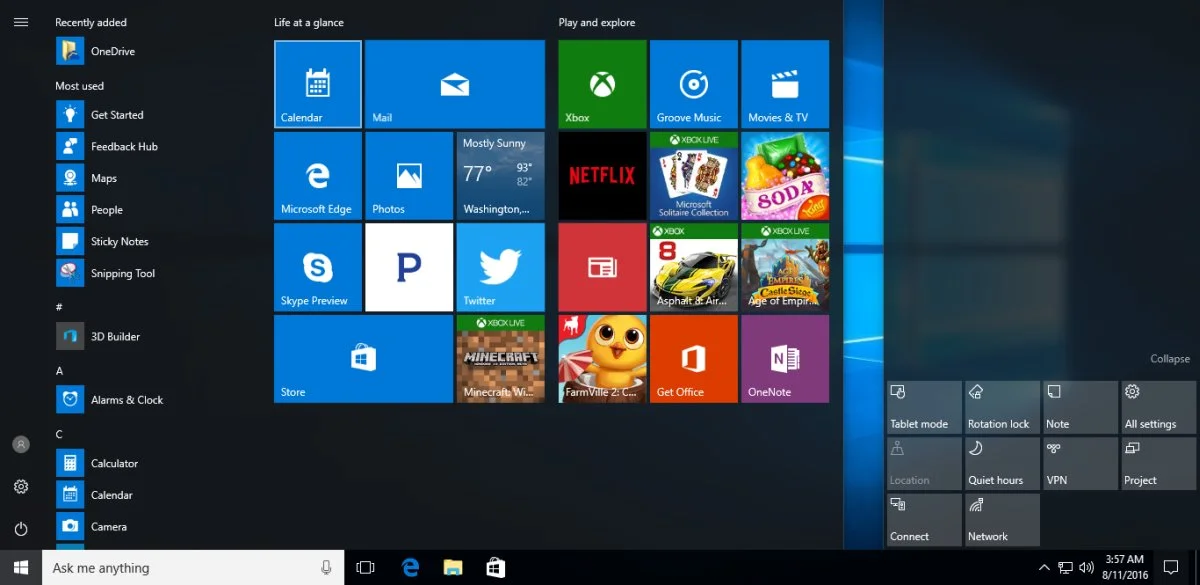This screenshot has height=585, width=1200.
Task: Open Microsoft Solitaire Collection tile
Action: pos(694,176)
